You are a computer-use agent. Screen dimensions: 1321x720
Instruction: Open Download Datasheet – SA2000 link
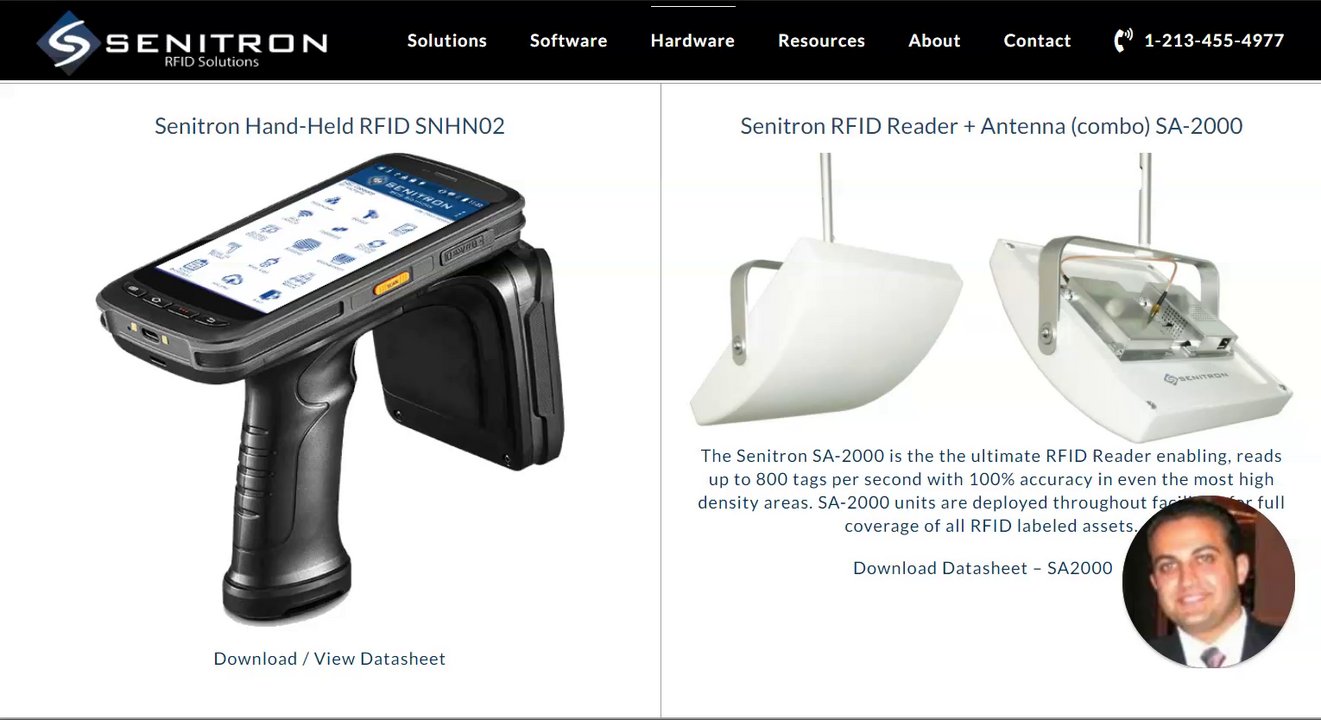983,568
